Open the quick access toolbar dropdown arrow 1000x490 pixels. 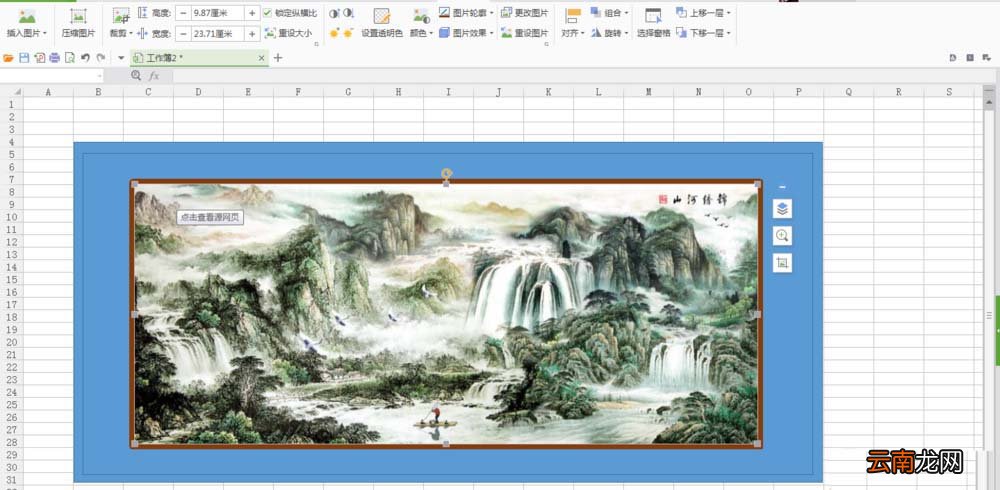(121, 58)
